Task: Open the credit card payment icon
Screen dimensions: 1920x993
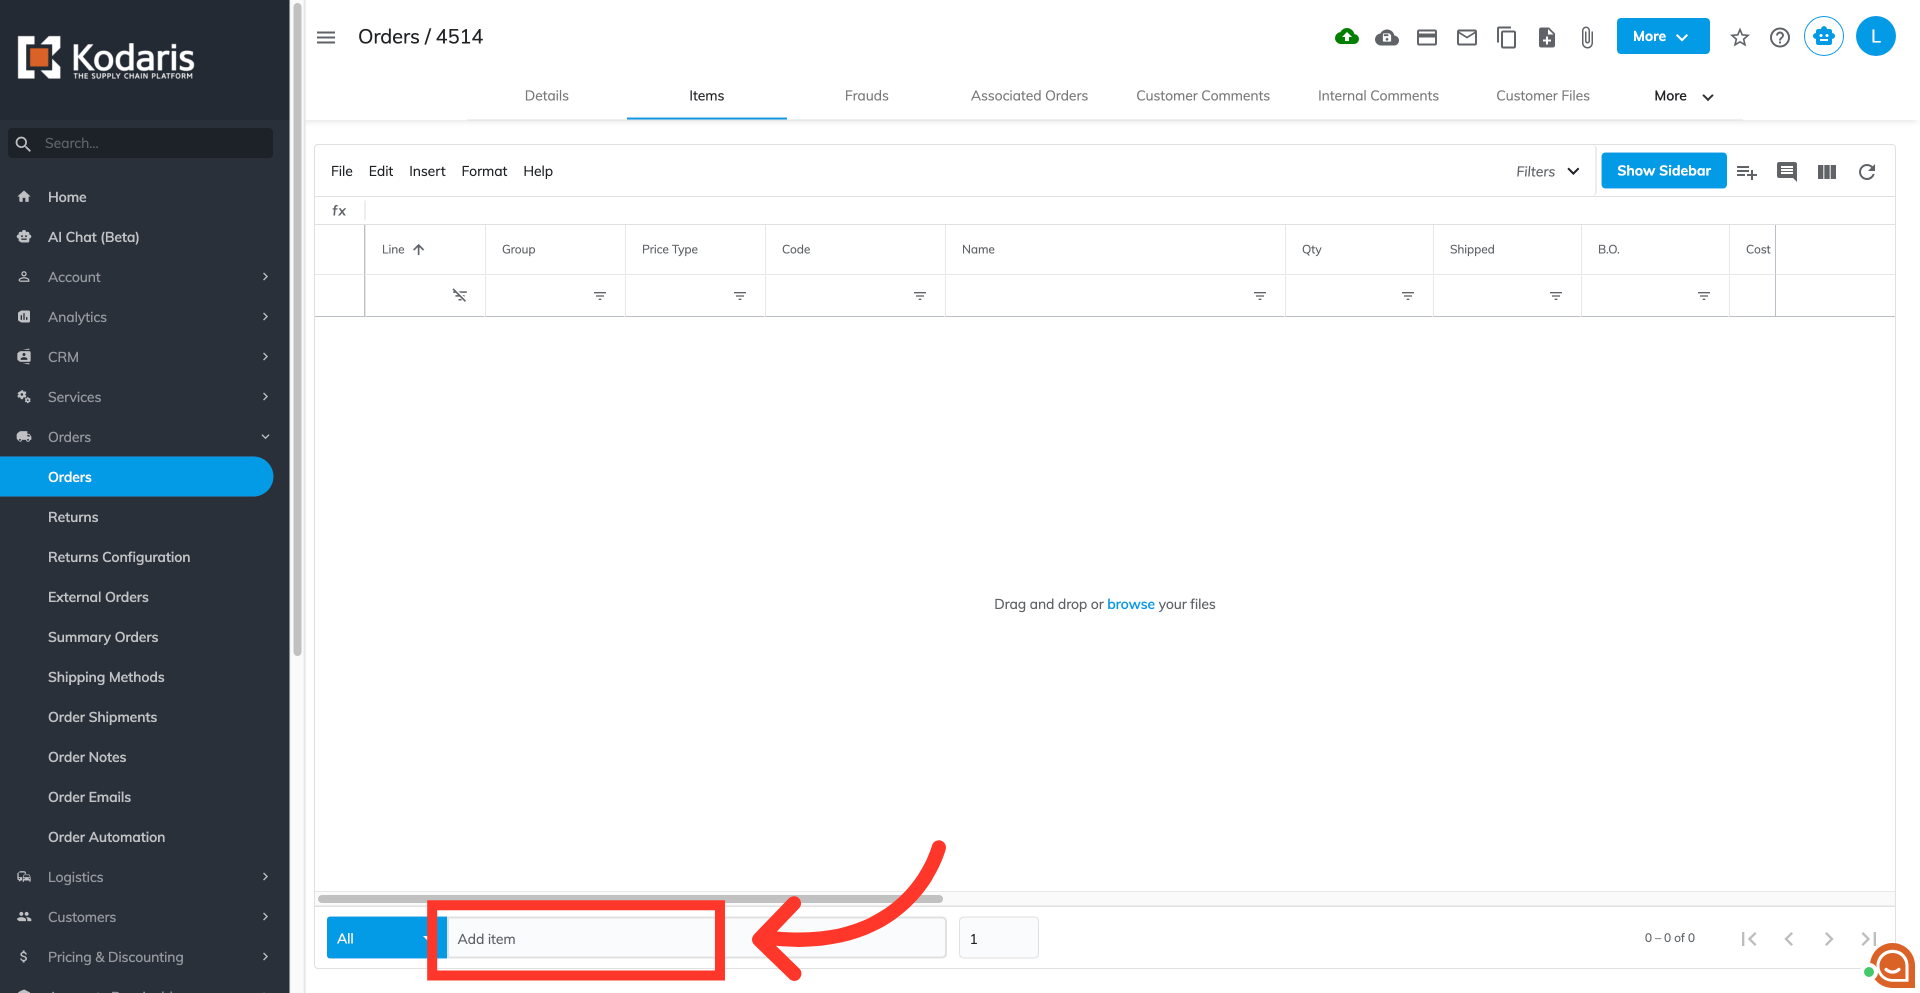Action: pyautogui.click(x=1427, y=38)
